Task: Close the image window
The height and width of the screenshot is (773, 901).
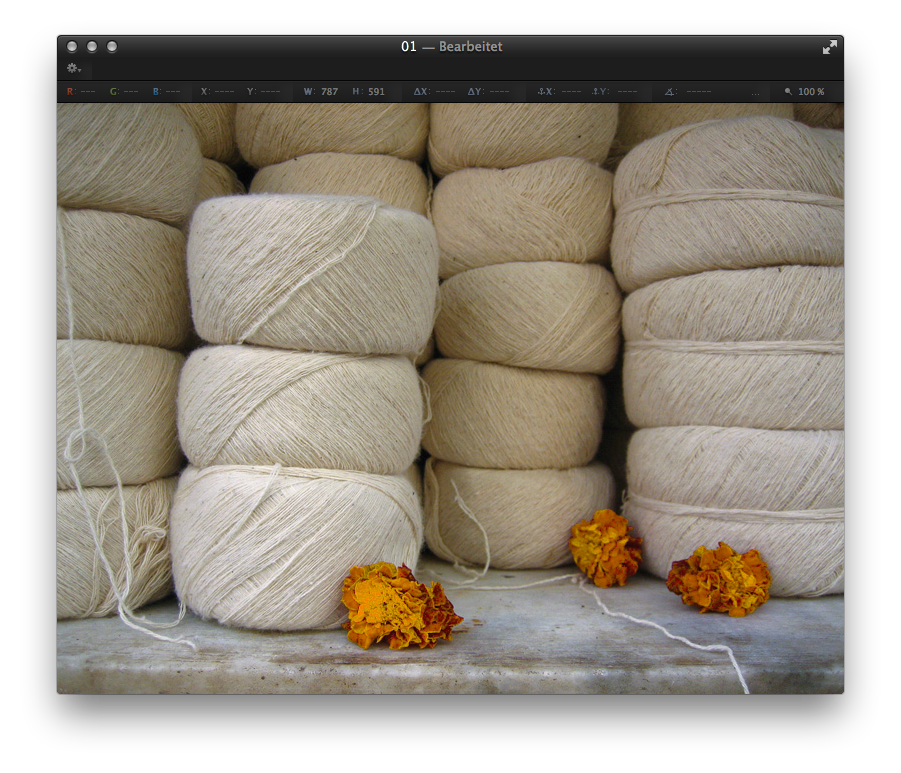Action: pos(72,47)
